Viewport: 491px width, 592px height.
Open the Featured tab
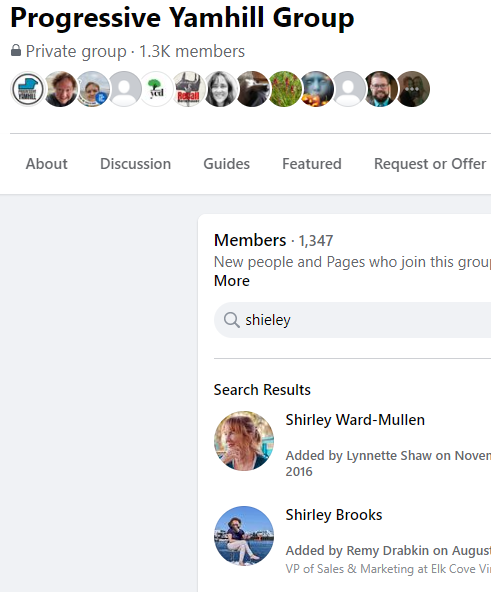(312, 164)
